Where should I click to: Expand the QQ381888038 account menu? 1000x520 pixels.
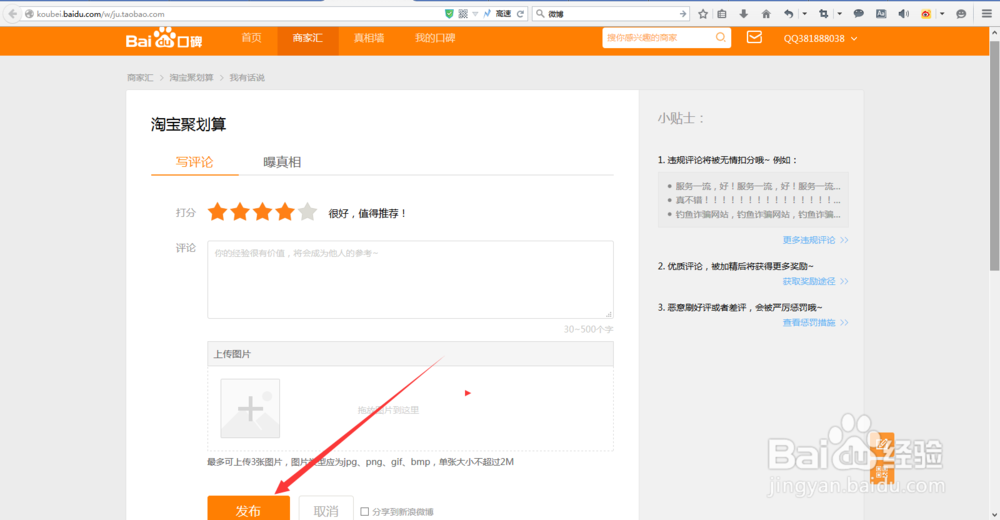[820, 38]
